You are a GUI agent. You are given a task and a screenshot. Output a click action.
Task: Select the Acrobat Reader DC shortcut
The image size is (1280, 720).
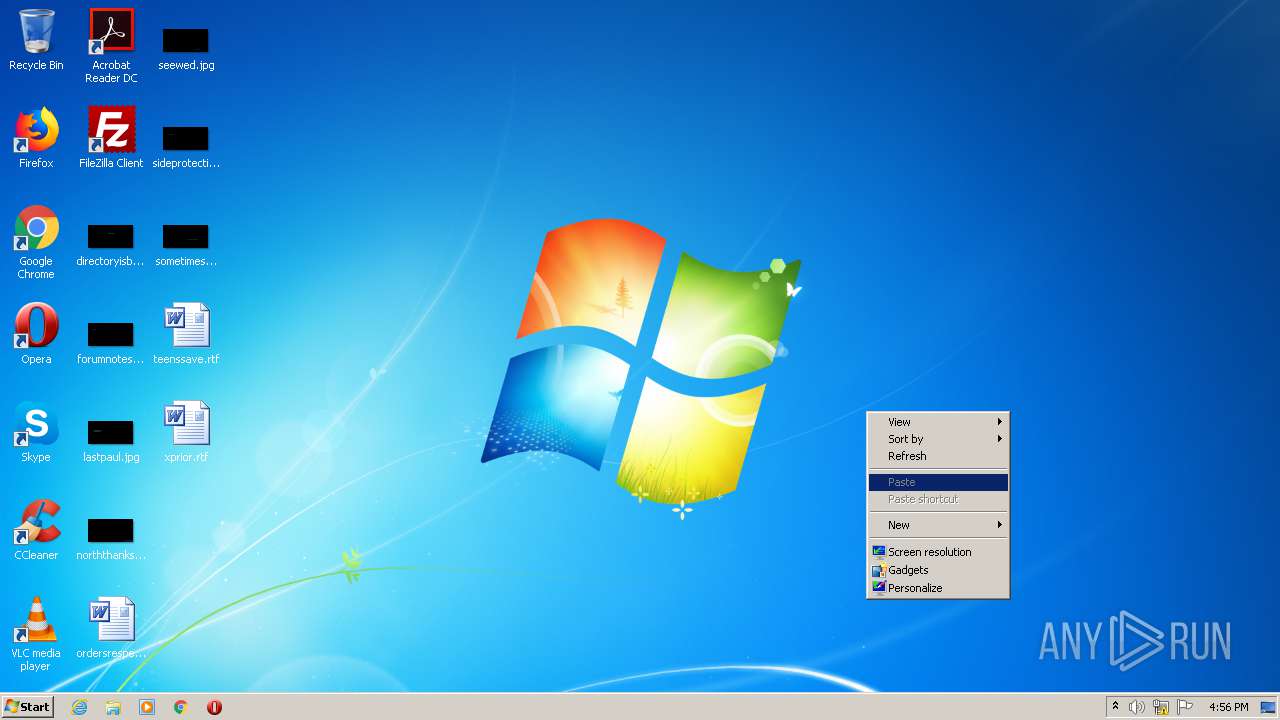[x=111, y=46]
